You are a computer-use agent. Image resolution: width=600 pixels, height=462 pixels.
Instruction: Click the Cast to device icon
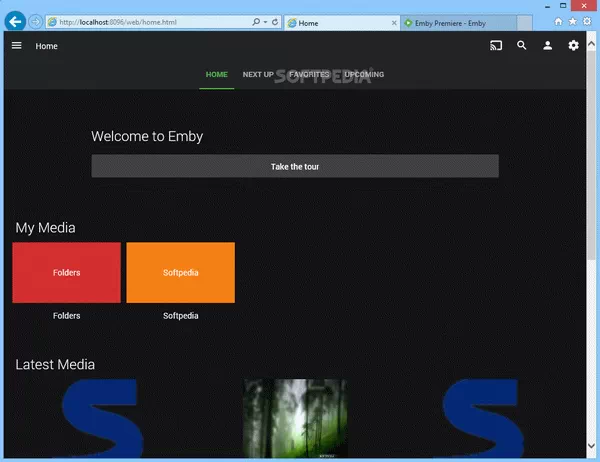(x=496, y=46)
